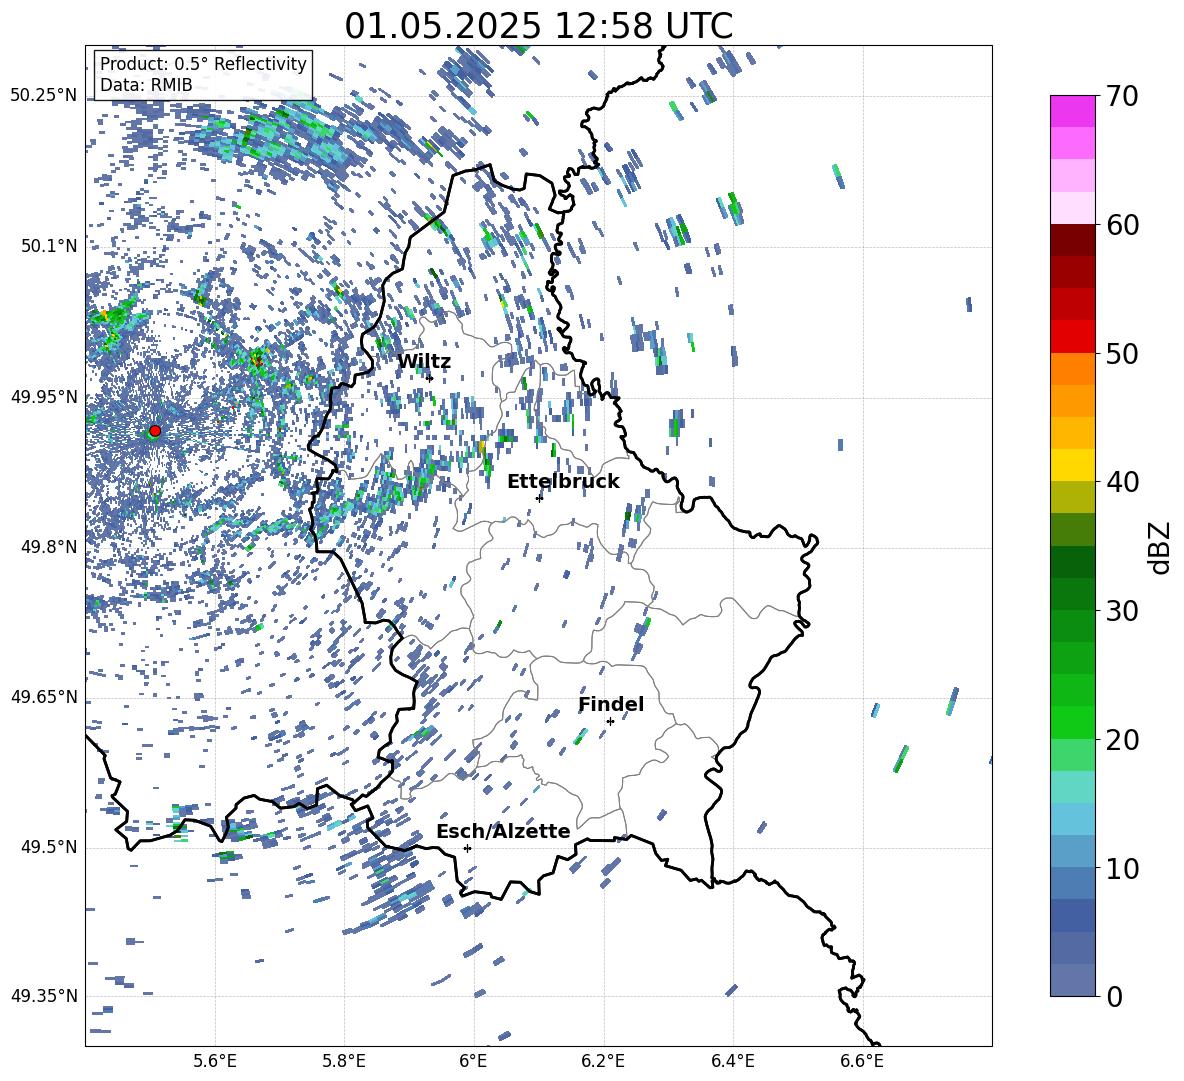The image size is (1184, 1081).
Task: Click the 6°E longitude tick label
Action: 473,1061
